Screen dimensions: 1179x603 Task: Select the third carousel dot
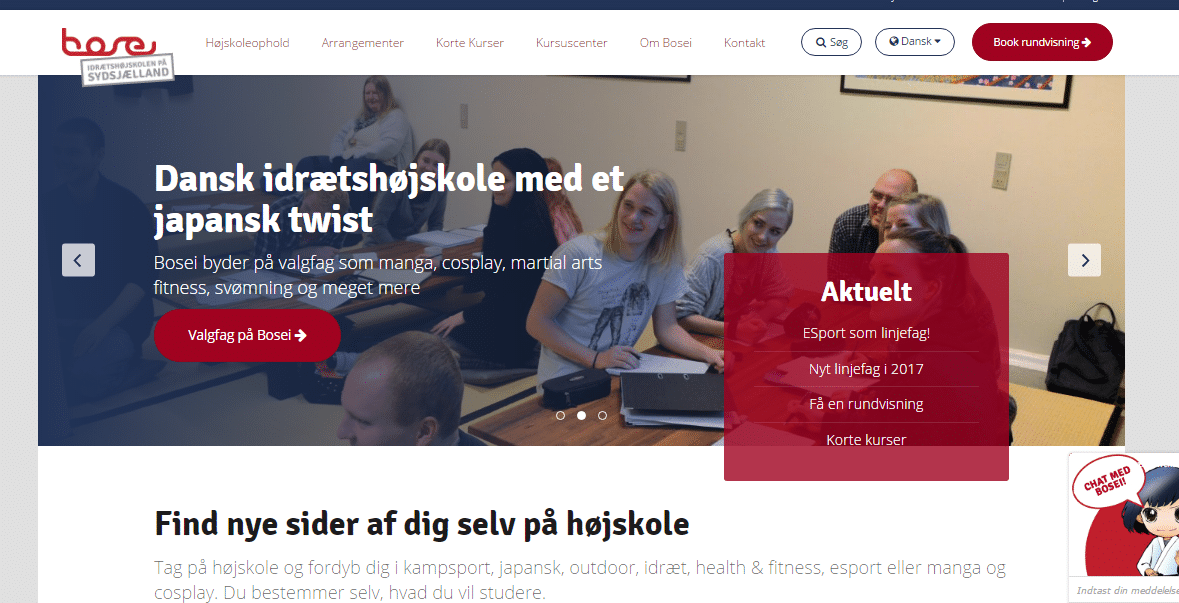(x=602, y=415)
